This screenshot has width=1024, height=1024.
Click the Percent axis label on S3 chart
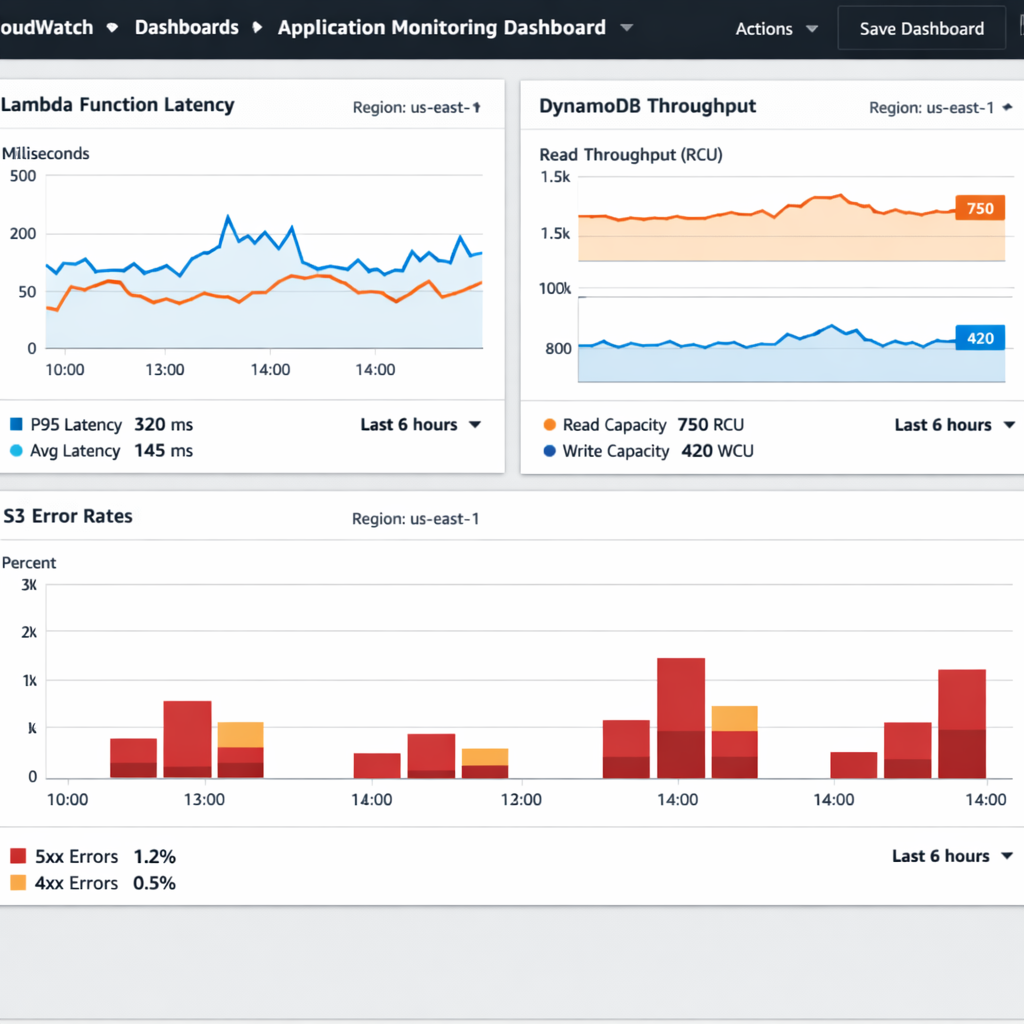point(29,563)
